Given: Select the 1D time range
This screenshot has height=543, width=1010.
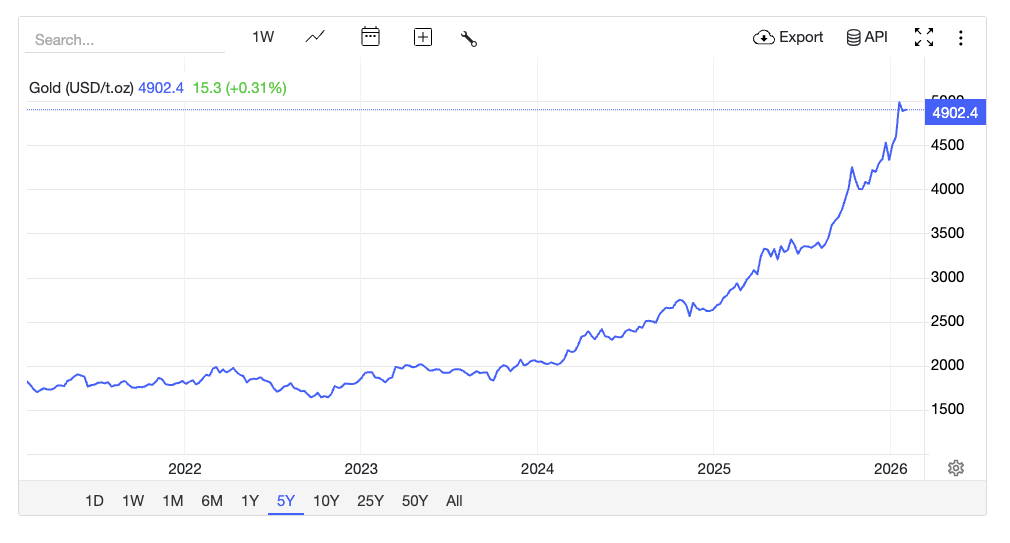Looking at the screenshot, I should [94, 501].
